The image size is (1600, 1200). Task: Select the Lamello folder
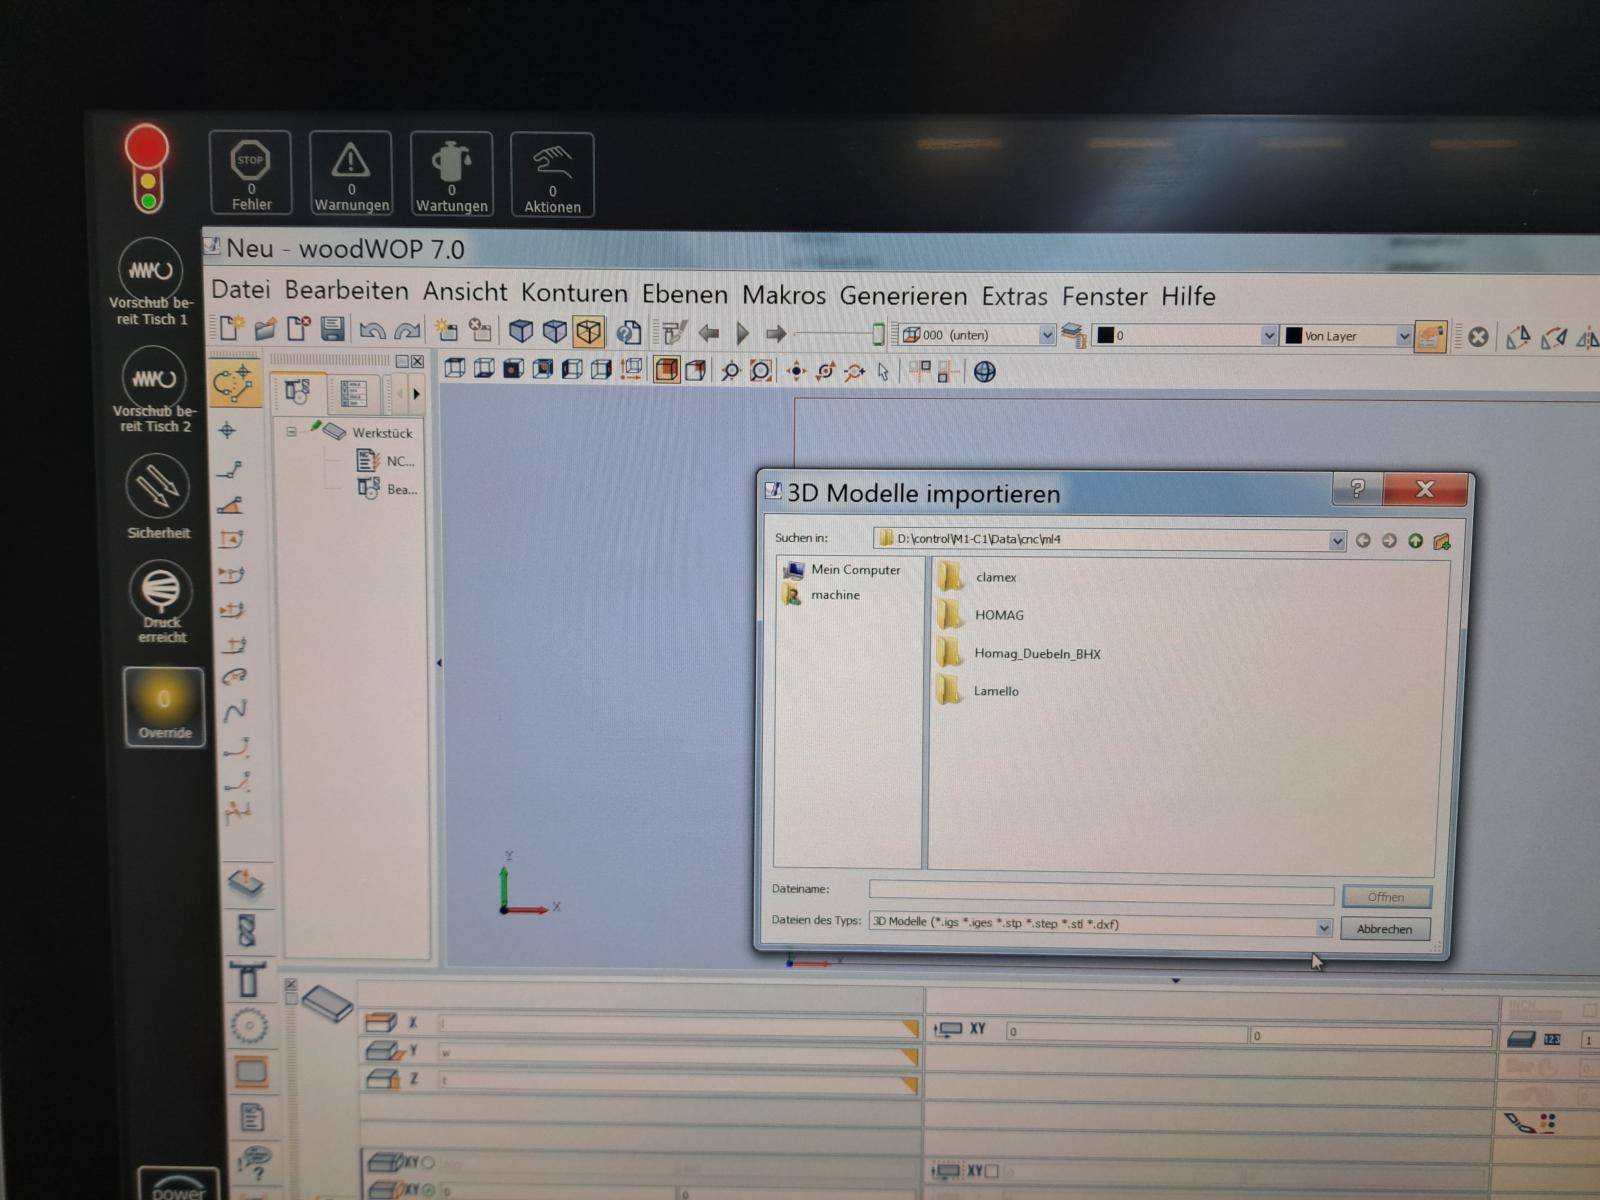tap(978, 690)
